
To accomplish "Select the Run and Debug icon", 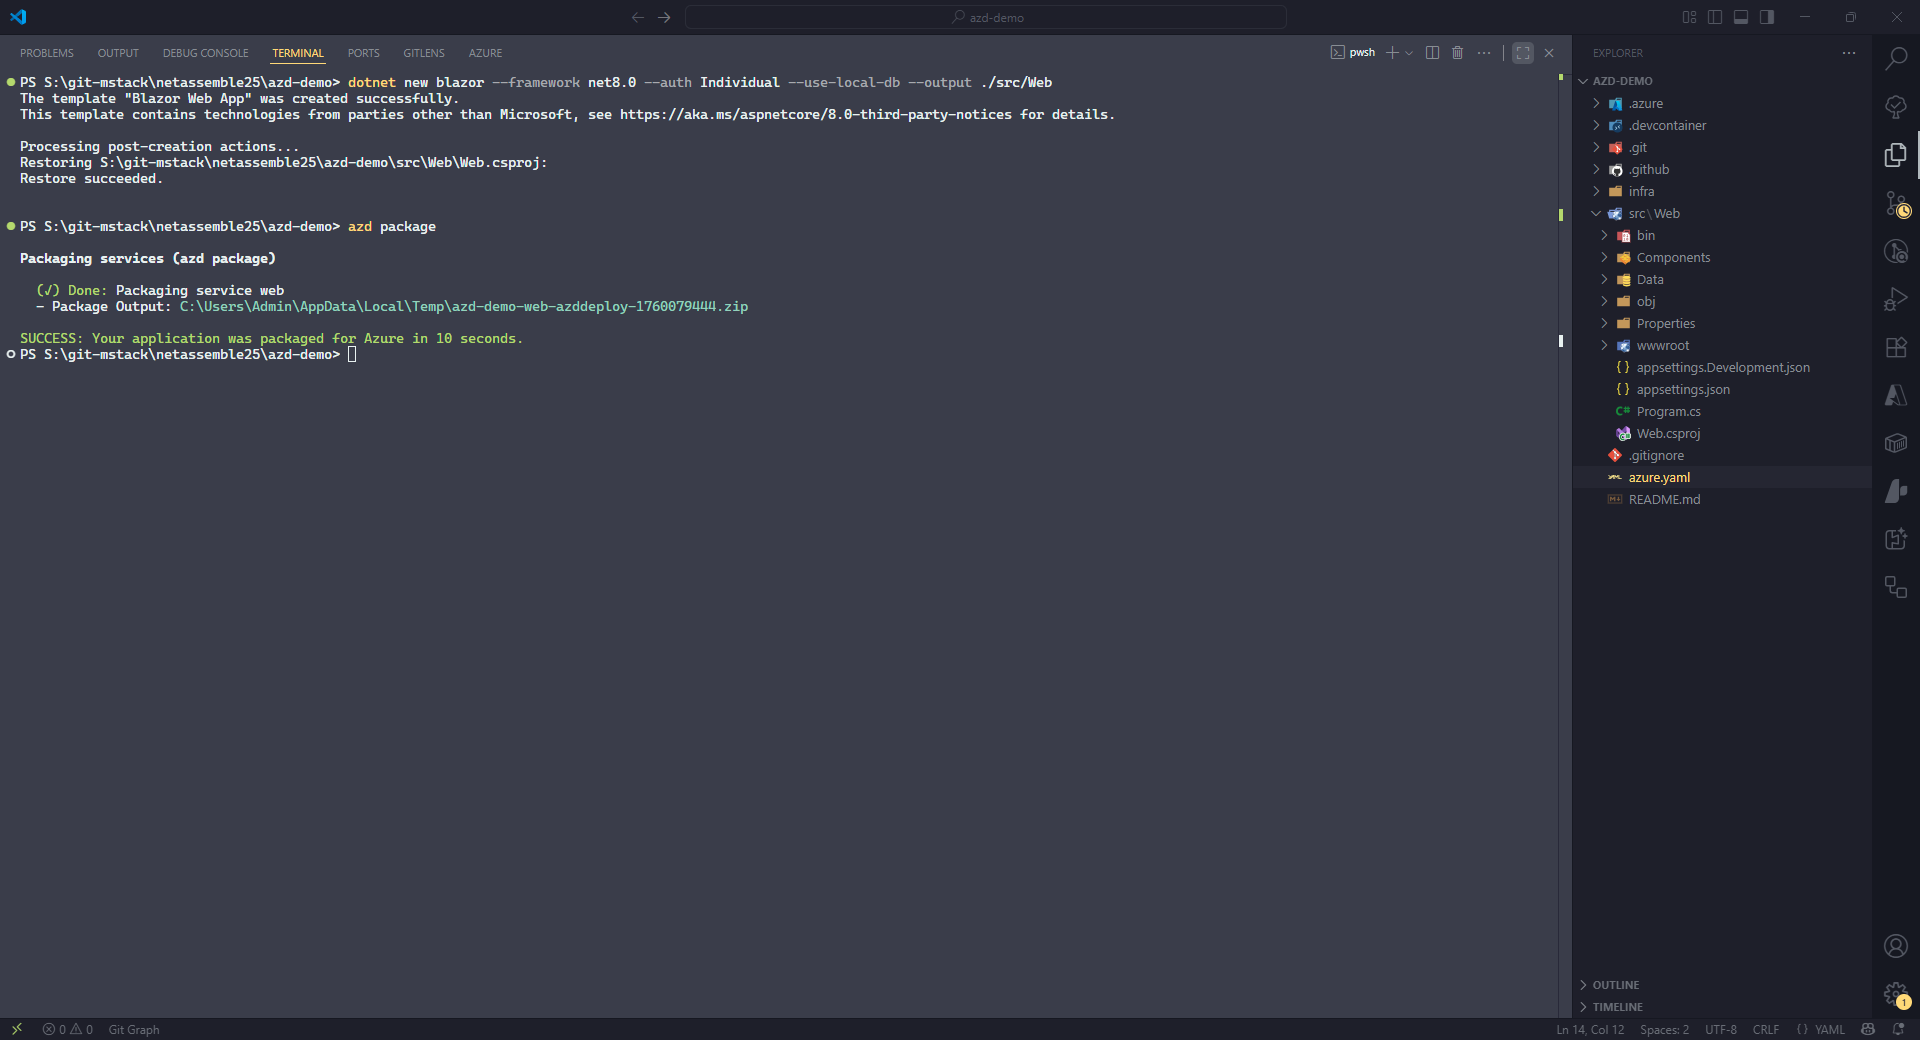I will [x=1896, y=299].
